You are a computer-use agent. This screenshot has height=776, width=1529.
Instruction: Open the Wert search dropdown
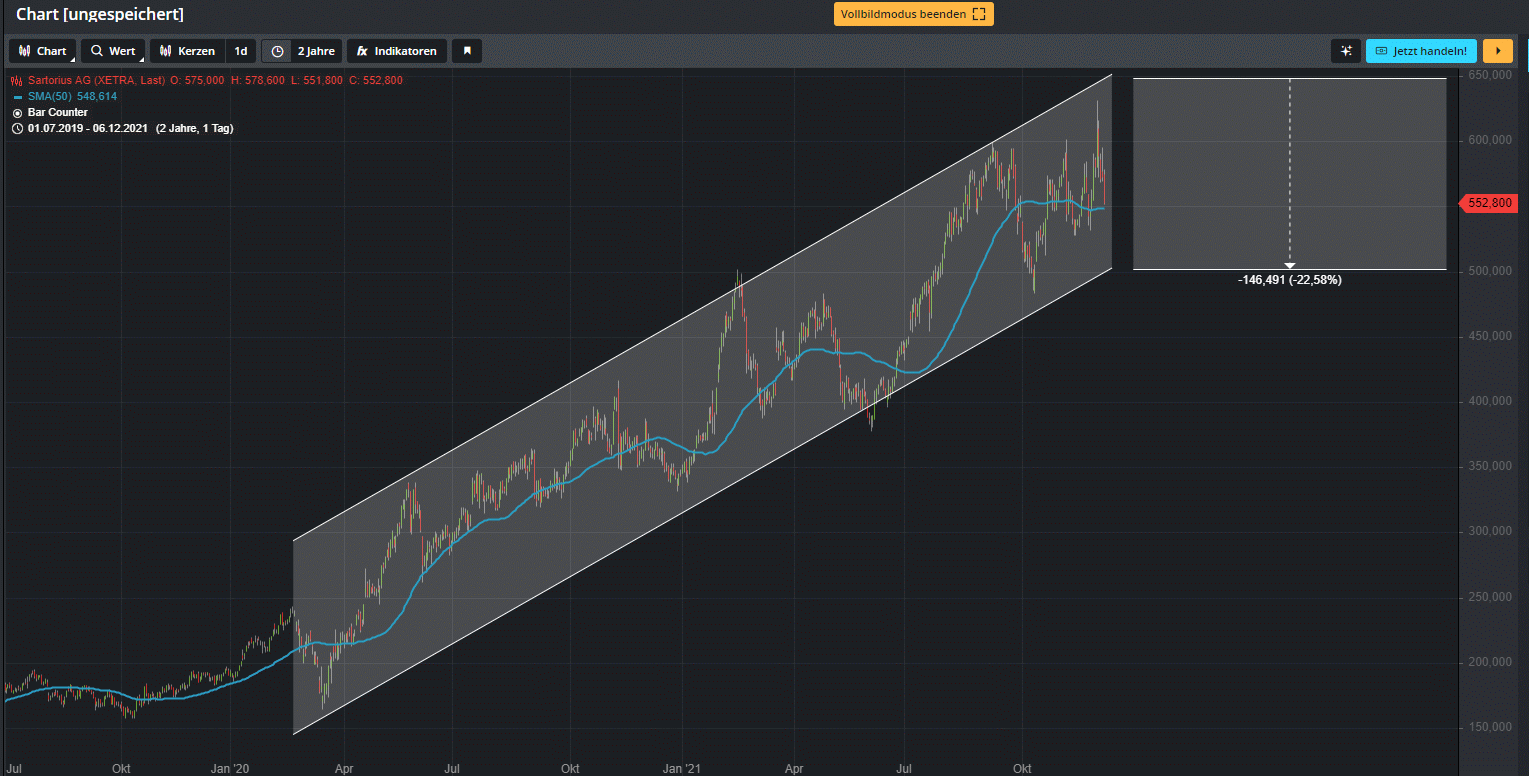click(x=113, y=51)
